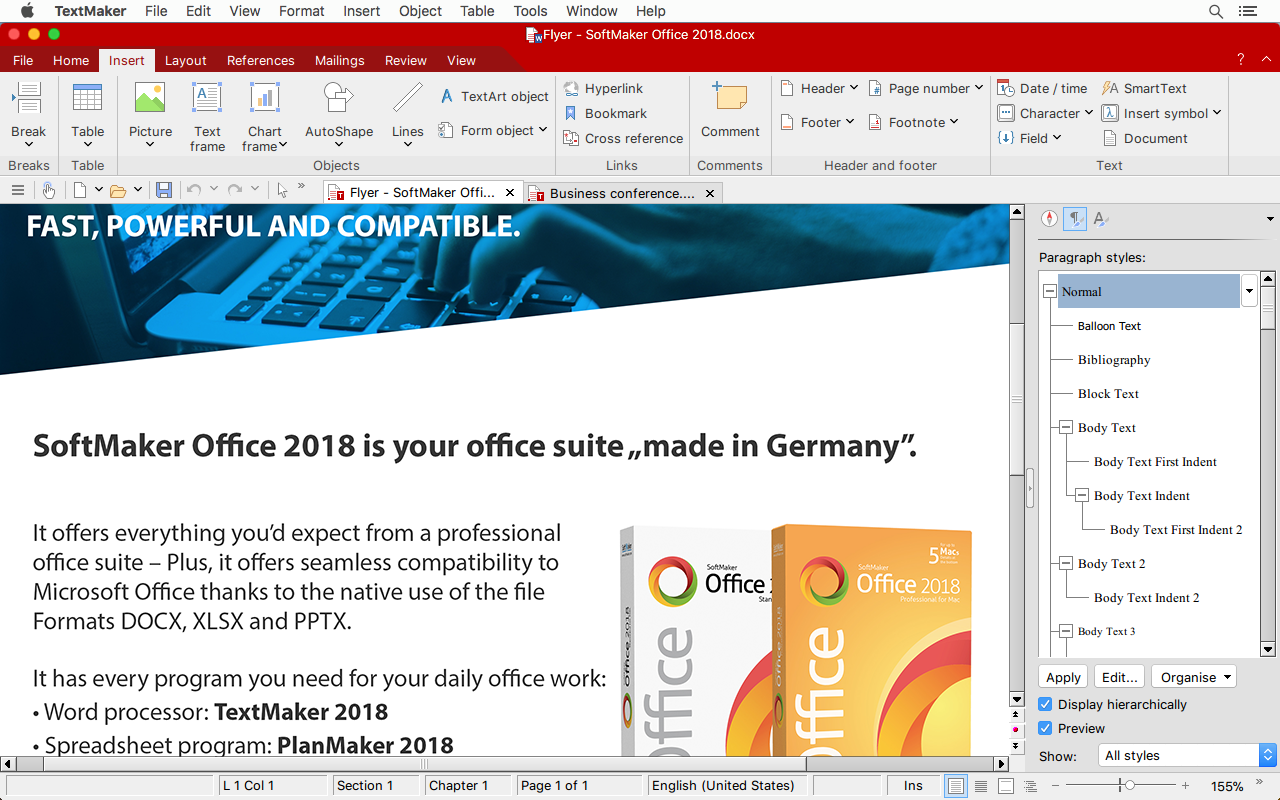Viewport: 1280px width, 800px height.
Task: Switch to continuous view in status bar
Action: [x=981, y=786]
